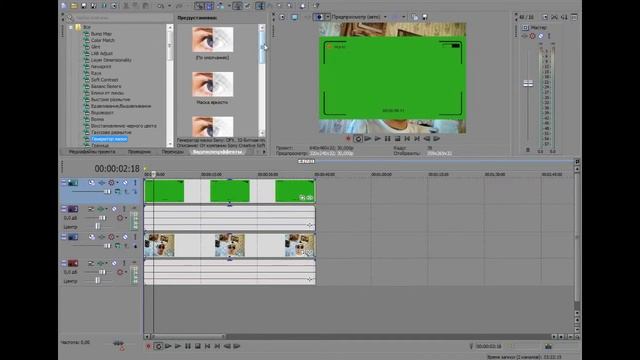Open Master FX in the mixer
The width and height of the screenshot is (640, 360).
pyautogui.click(x=525, y=36)
